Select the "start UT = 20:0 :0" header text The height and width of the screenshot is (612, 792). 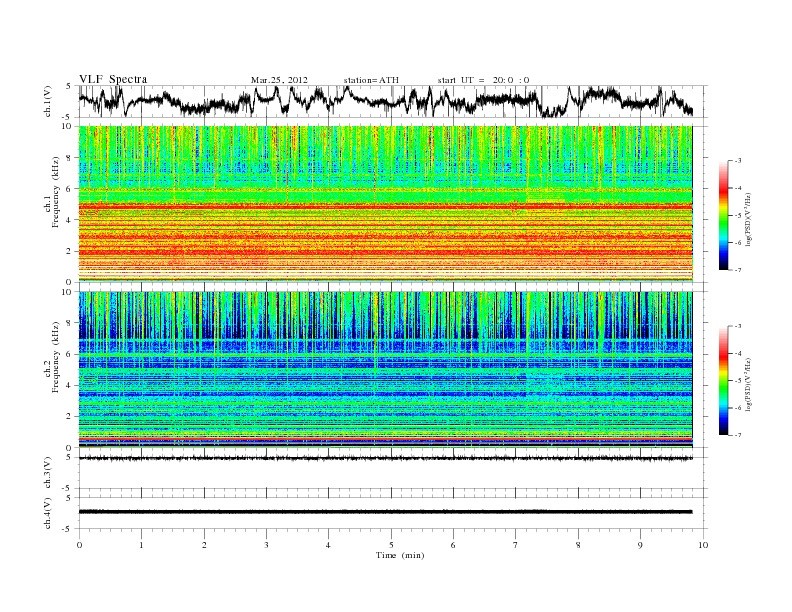click(483, 80)
